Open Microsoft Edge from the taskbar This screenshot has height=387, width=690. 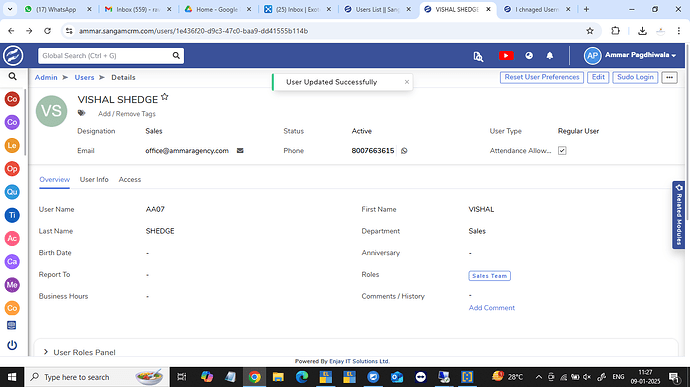coord(302,377)
